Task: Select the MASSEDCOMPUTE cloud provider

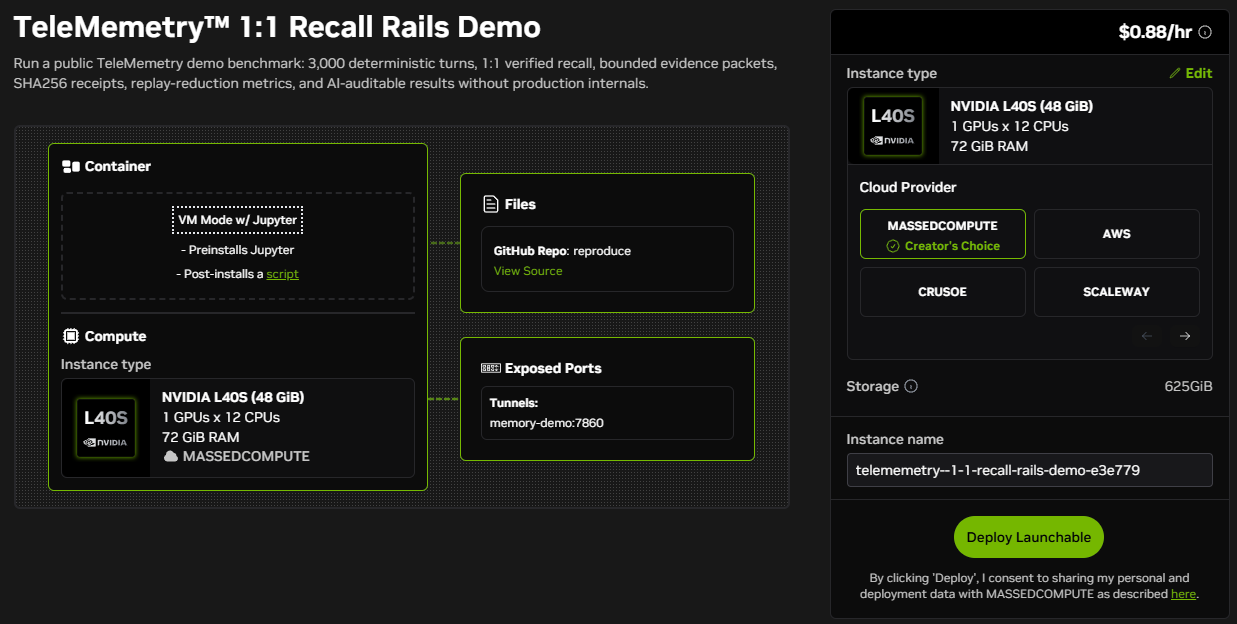Action: [943, 234]
